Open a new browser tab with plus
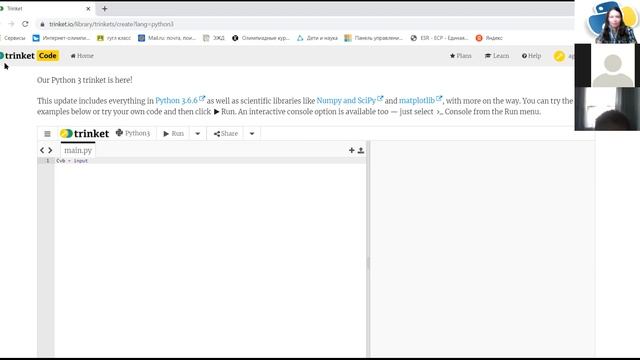 [104, 8]
